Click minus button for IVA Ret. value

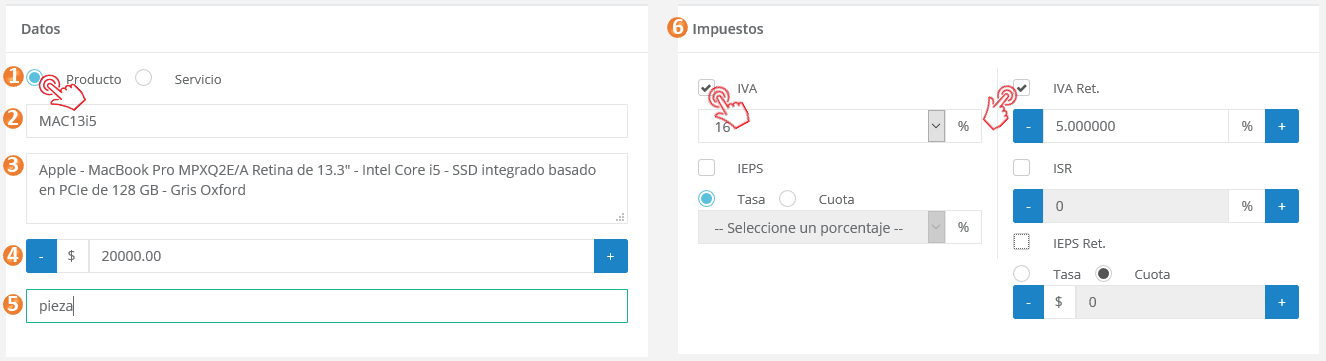[x=1028, y=127]
